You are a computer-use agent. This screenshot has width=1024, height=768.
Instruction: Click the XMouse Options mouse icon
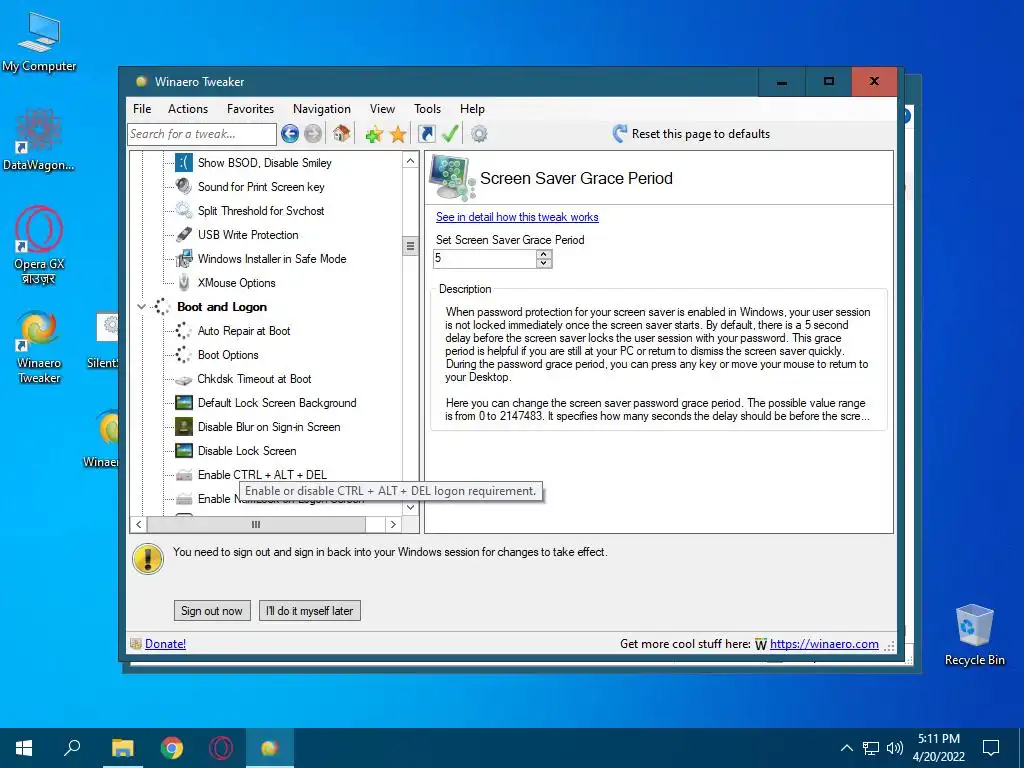[184, 283]
